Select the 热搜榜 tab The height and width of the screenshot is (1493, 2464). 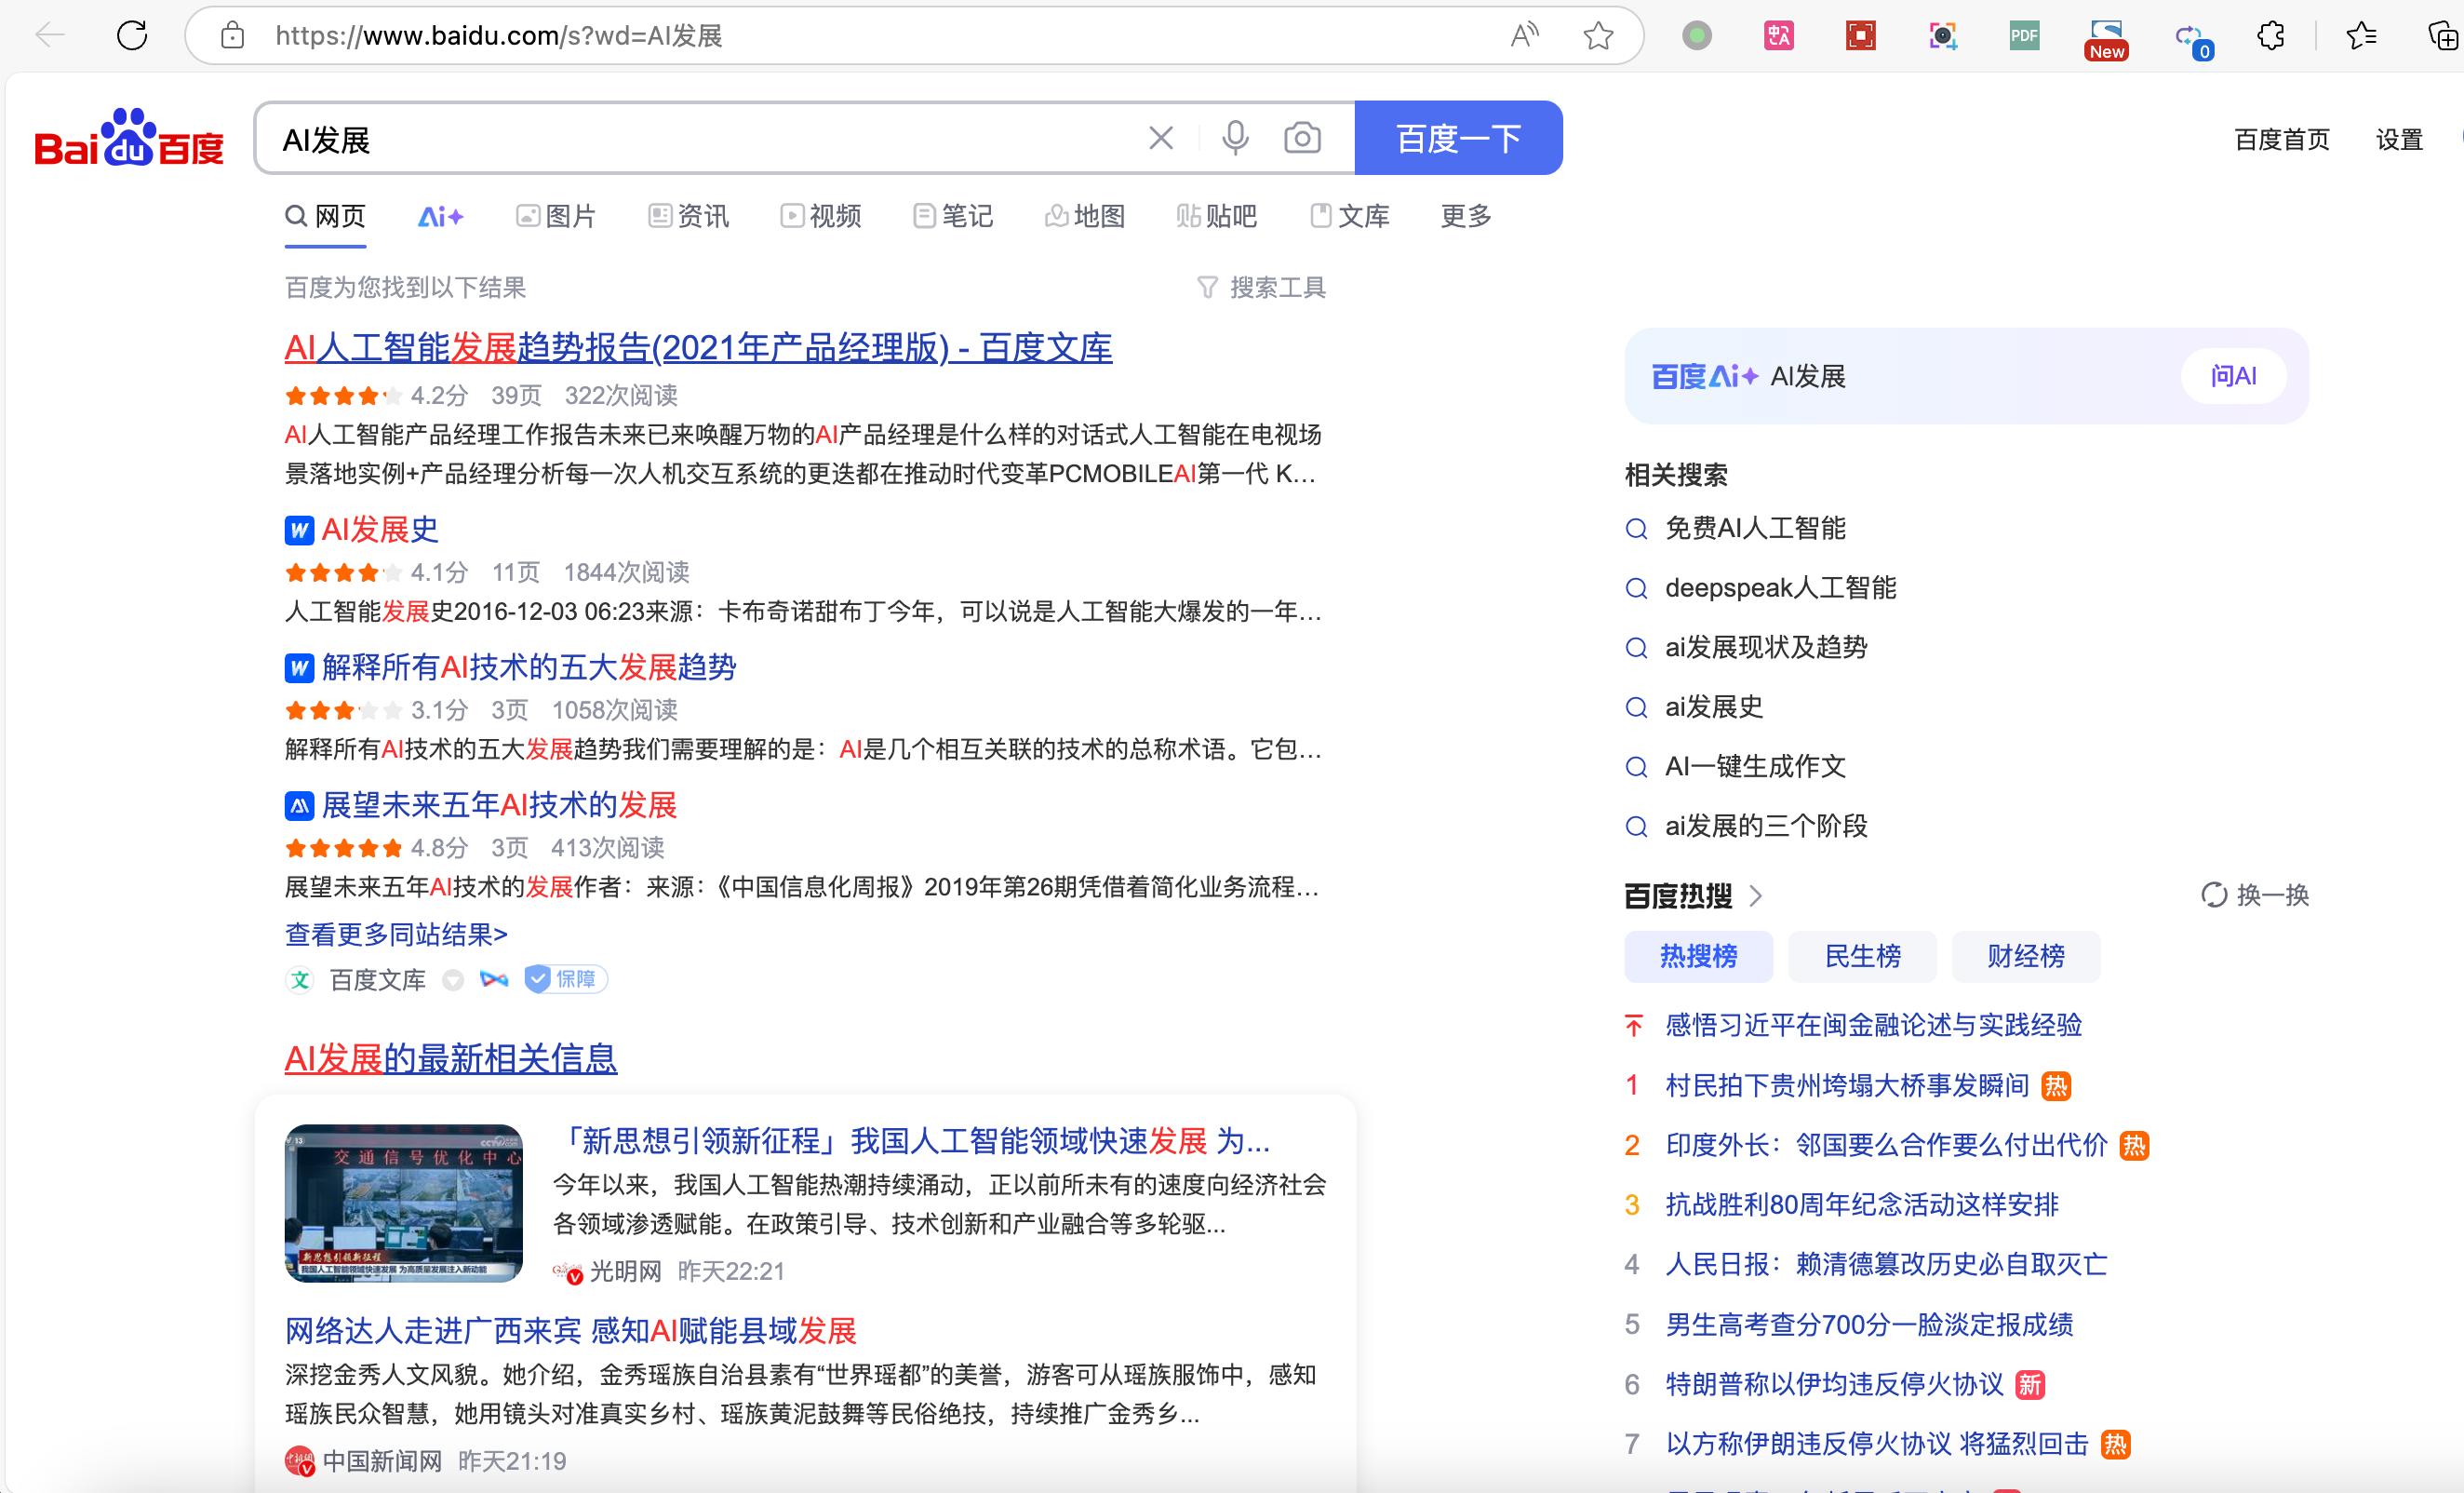(x=1698, y=957)
